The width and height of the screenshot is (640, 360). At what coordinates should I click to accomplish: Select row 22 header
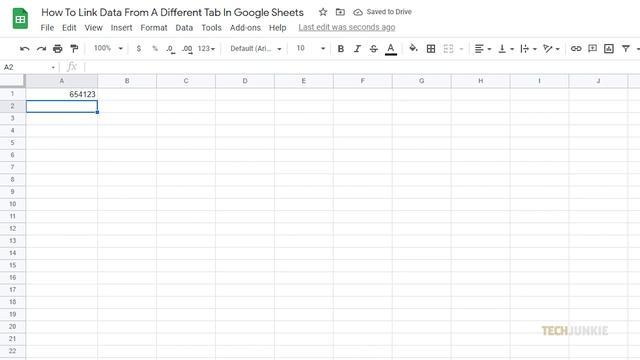tap(13, 351)
